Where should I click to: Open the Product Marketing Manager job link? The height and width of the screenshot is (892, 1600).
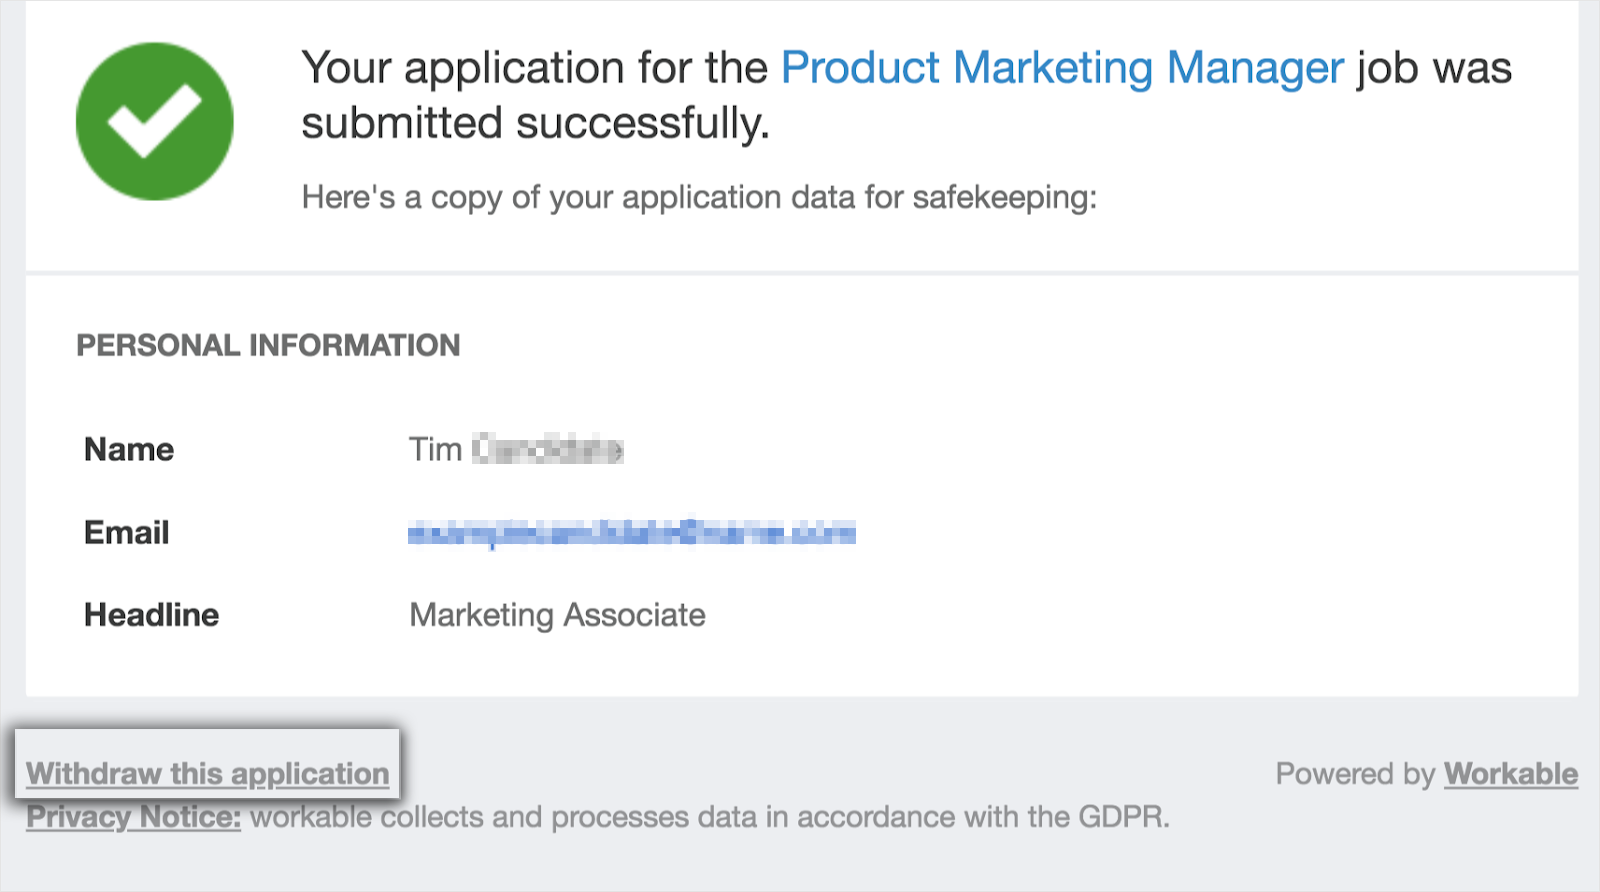(1062, 69)
